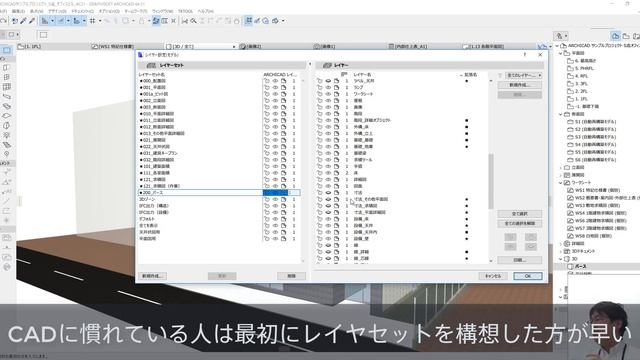The height and width of the screenshot is (360, 640).
Task: Toggle eye icon of 床 layer
Action: [x=328, y=173]
